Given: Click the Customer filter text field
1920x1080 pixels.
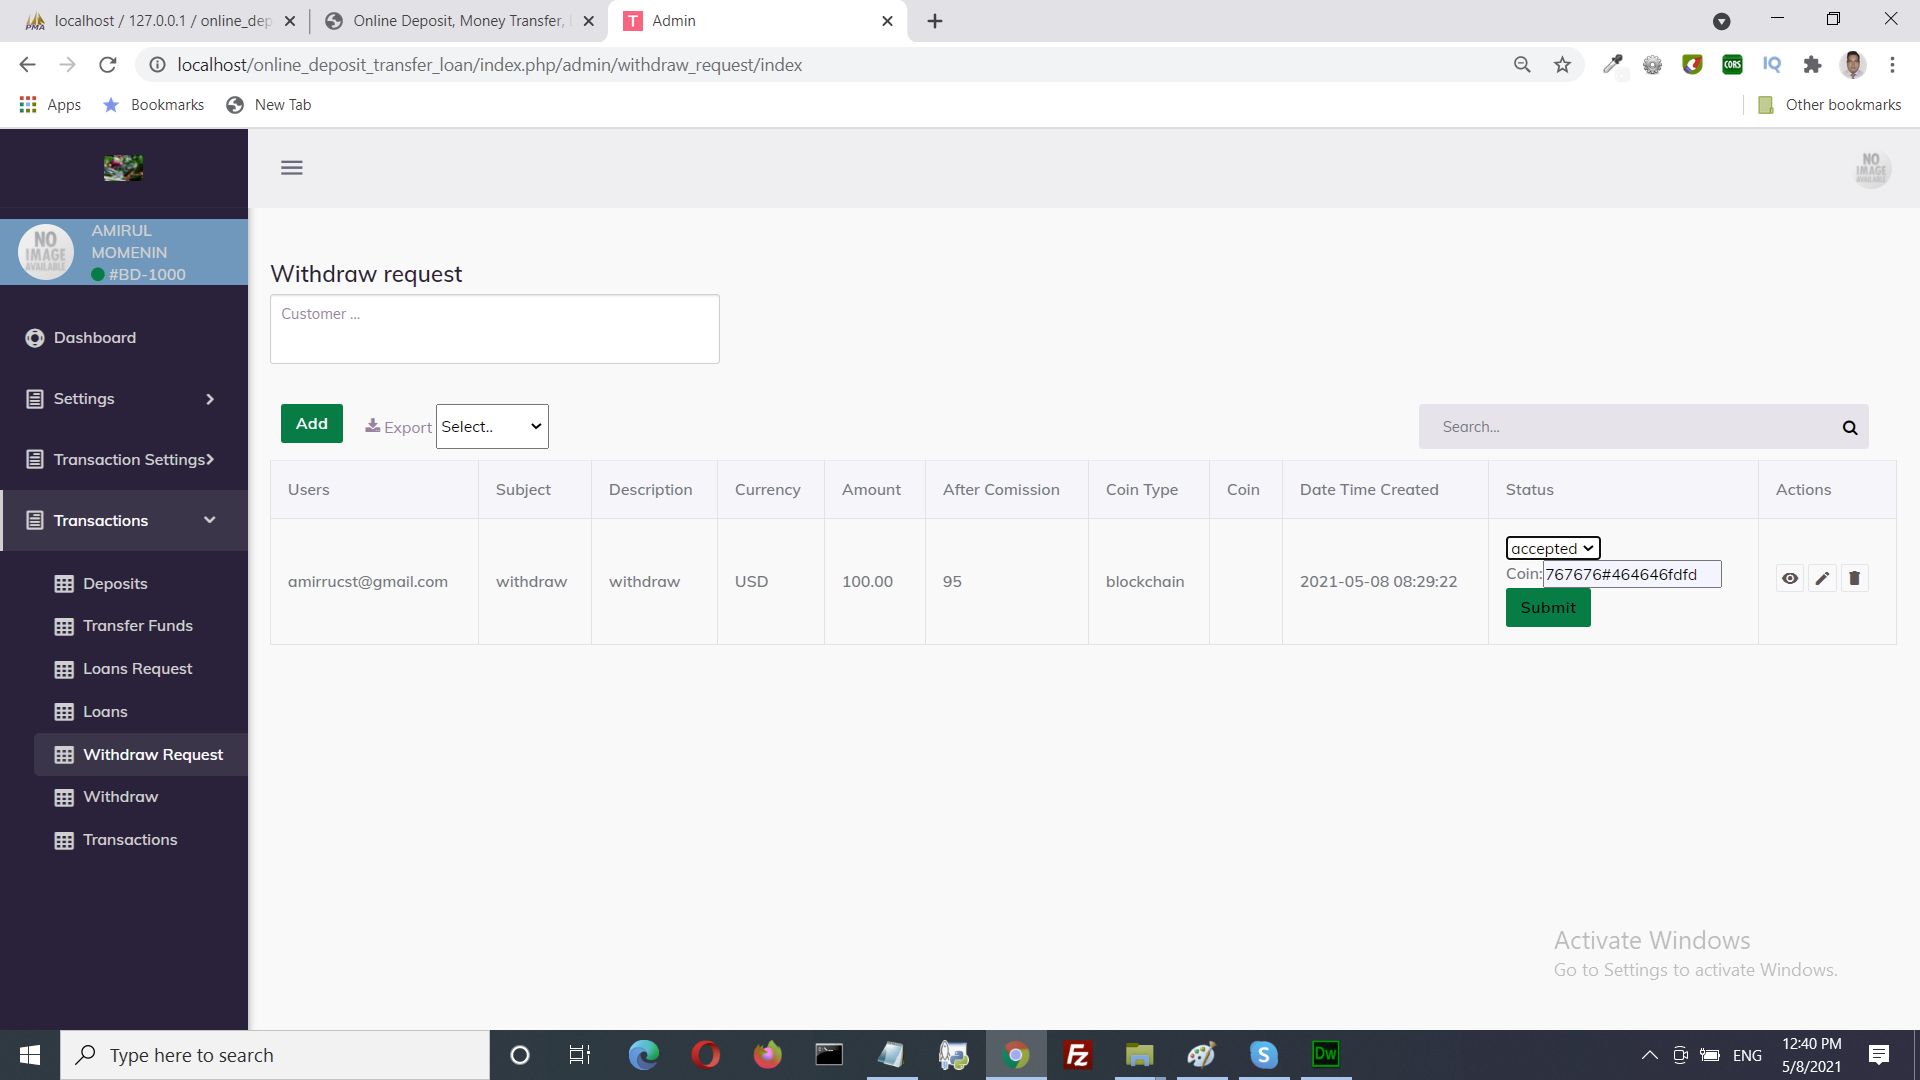Looking at the screenshot, I should pos(494,329).
